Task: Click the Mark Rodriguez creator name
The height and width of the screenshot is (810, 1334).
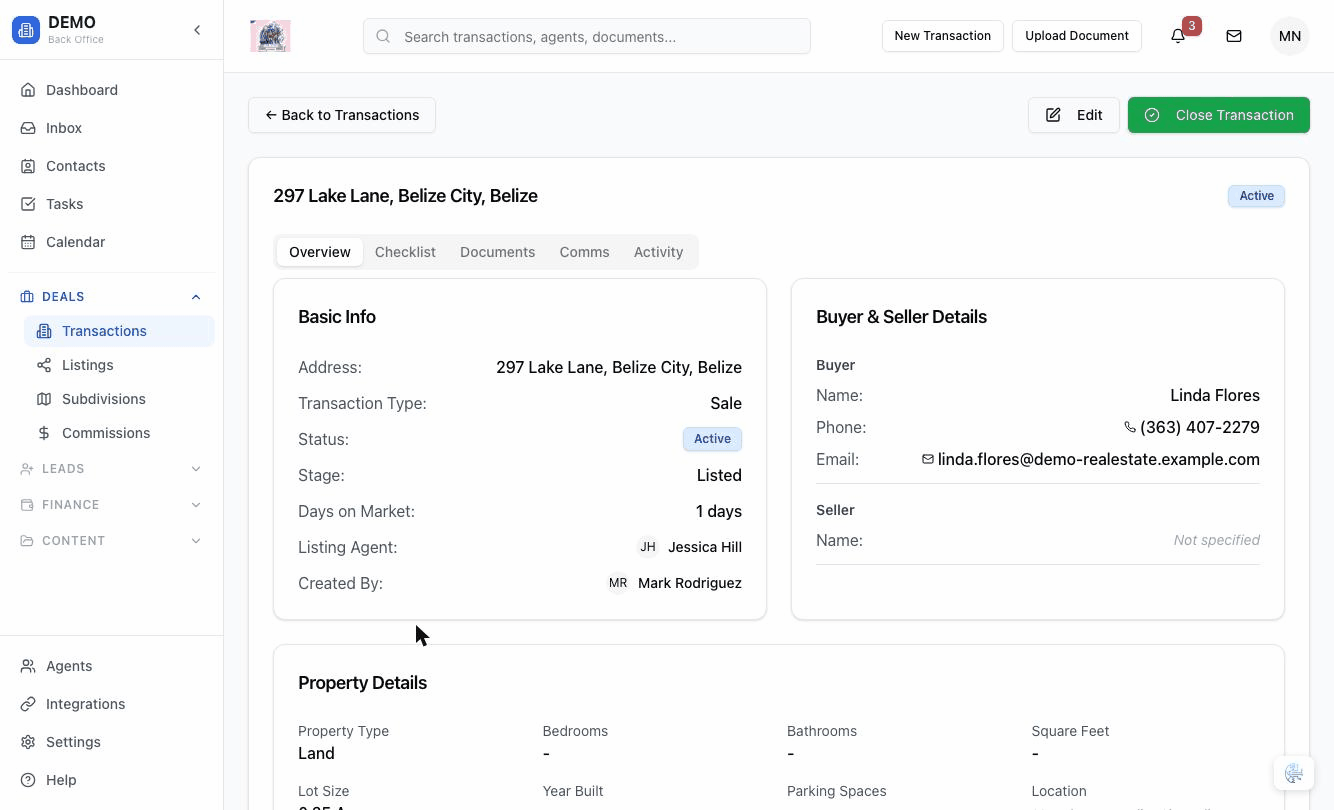Action: click(690, 583)
